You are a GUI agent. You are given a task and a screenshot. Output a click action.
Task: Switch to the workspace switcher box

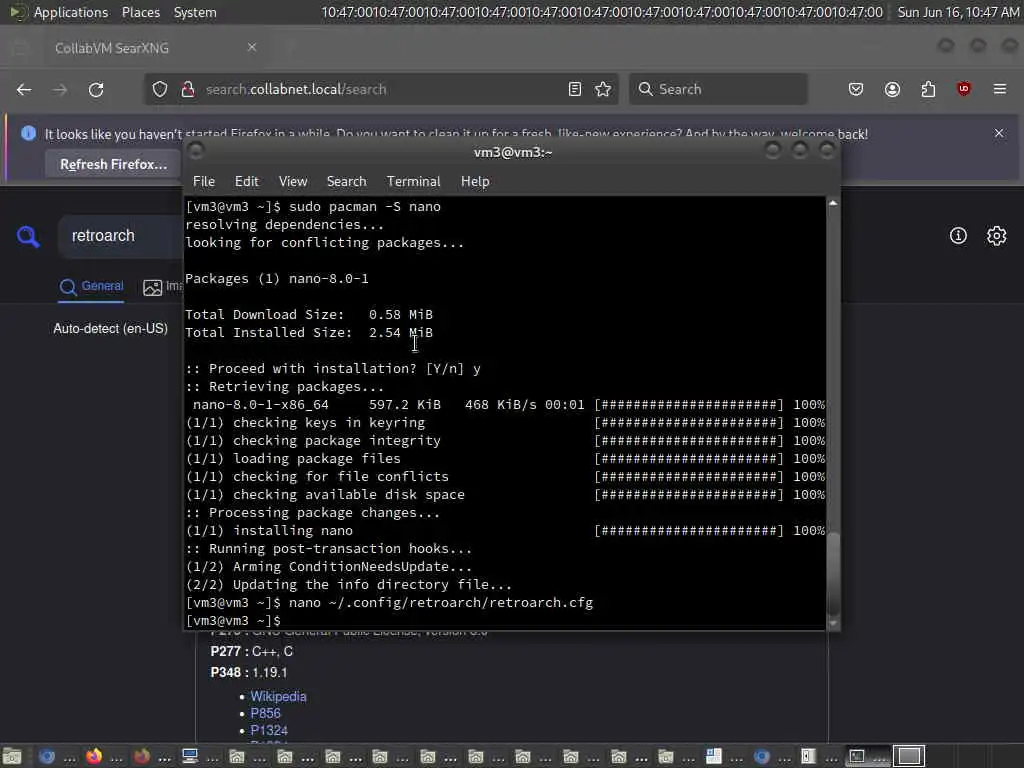[909, 756]
